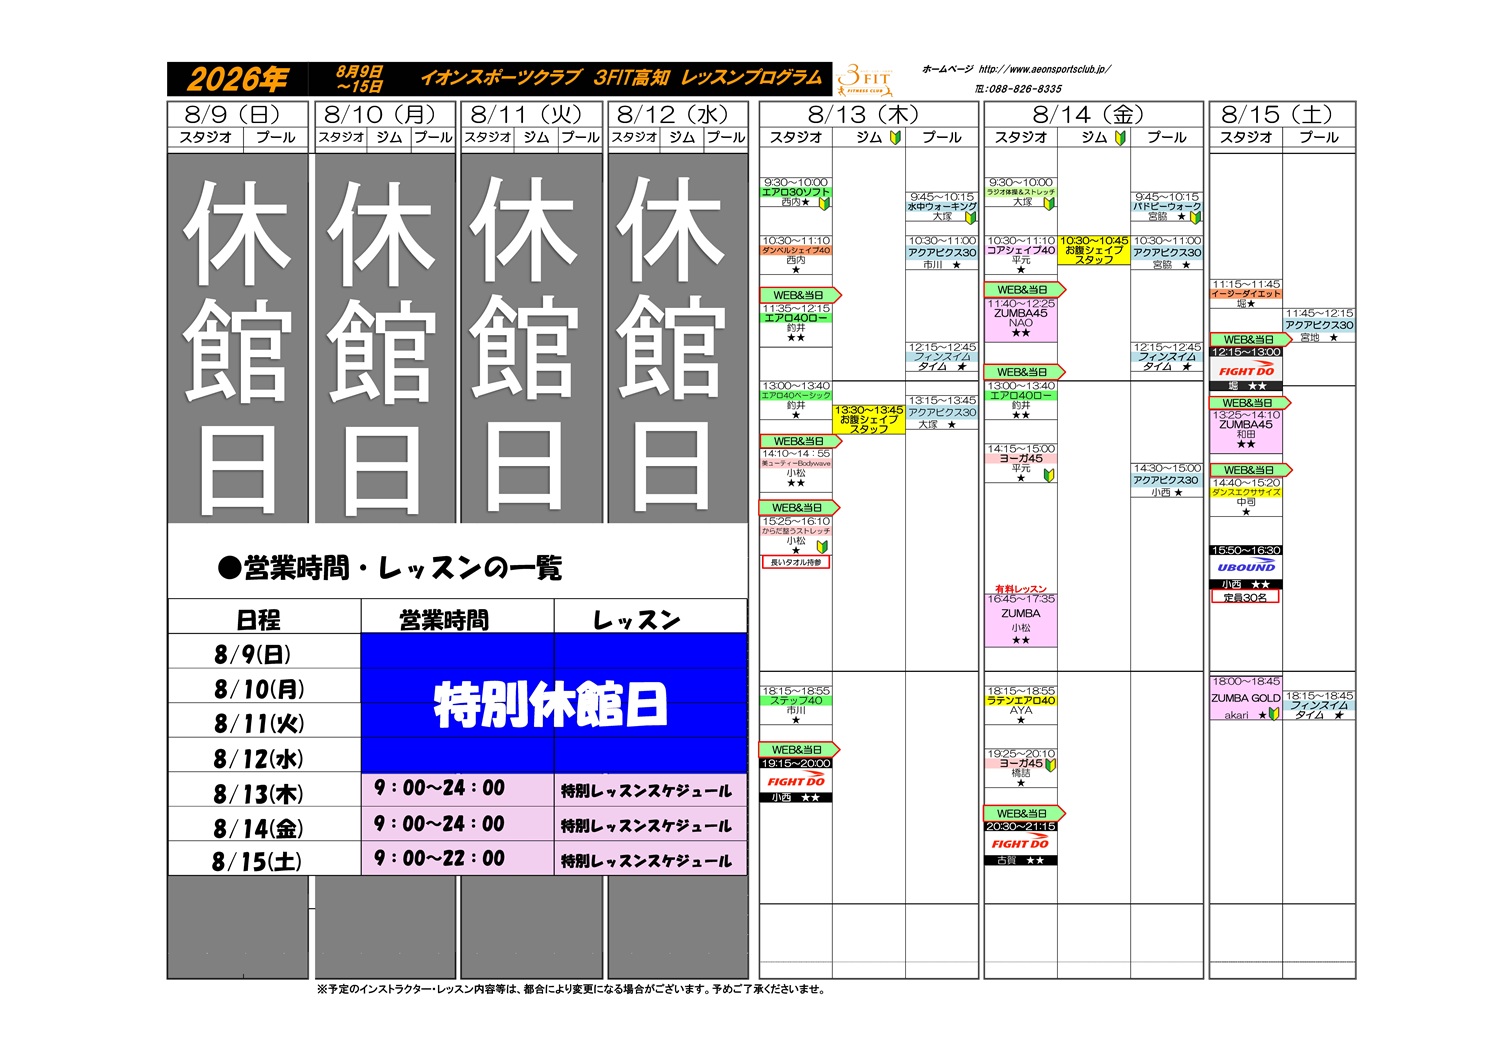The image size is (1500, 1060).
Task: Click 9:00~24:00 hours in the 8/13(木) row
Action: click(x=440, y=788)
